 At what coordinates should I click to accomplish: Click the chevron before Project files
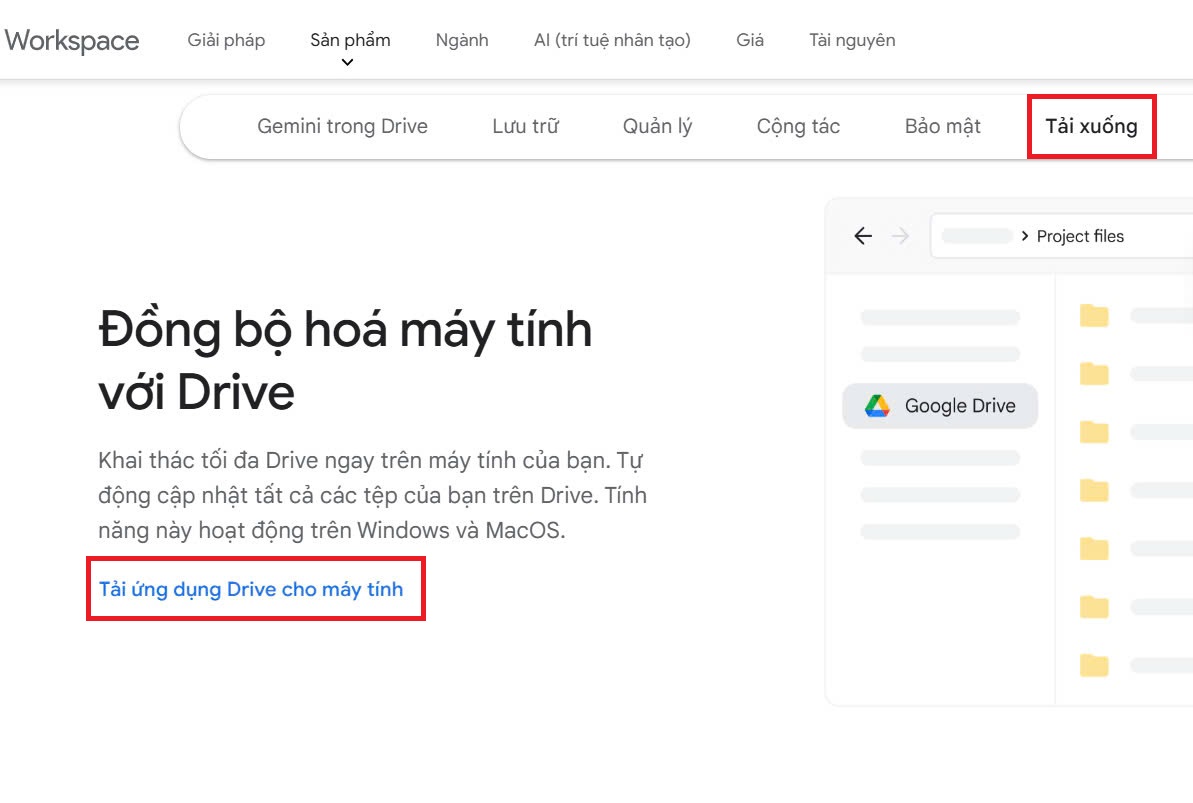click(x=1025, y=236)
